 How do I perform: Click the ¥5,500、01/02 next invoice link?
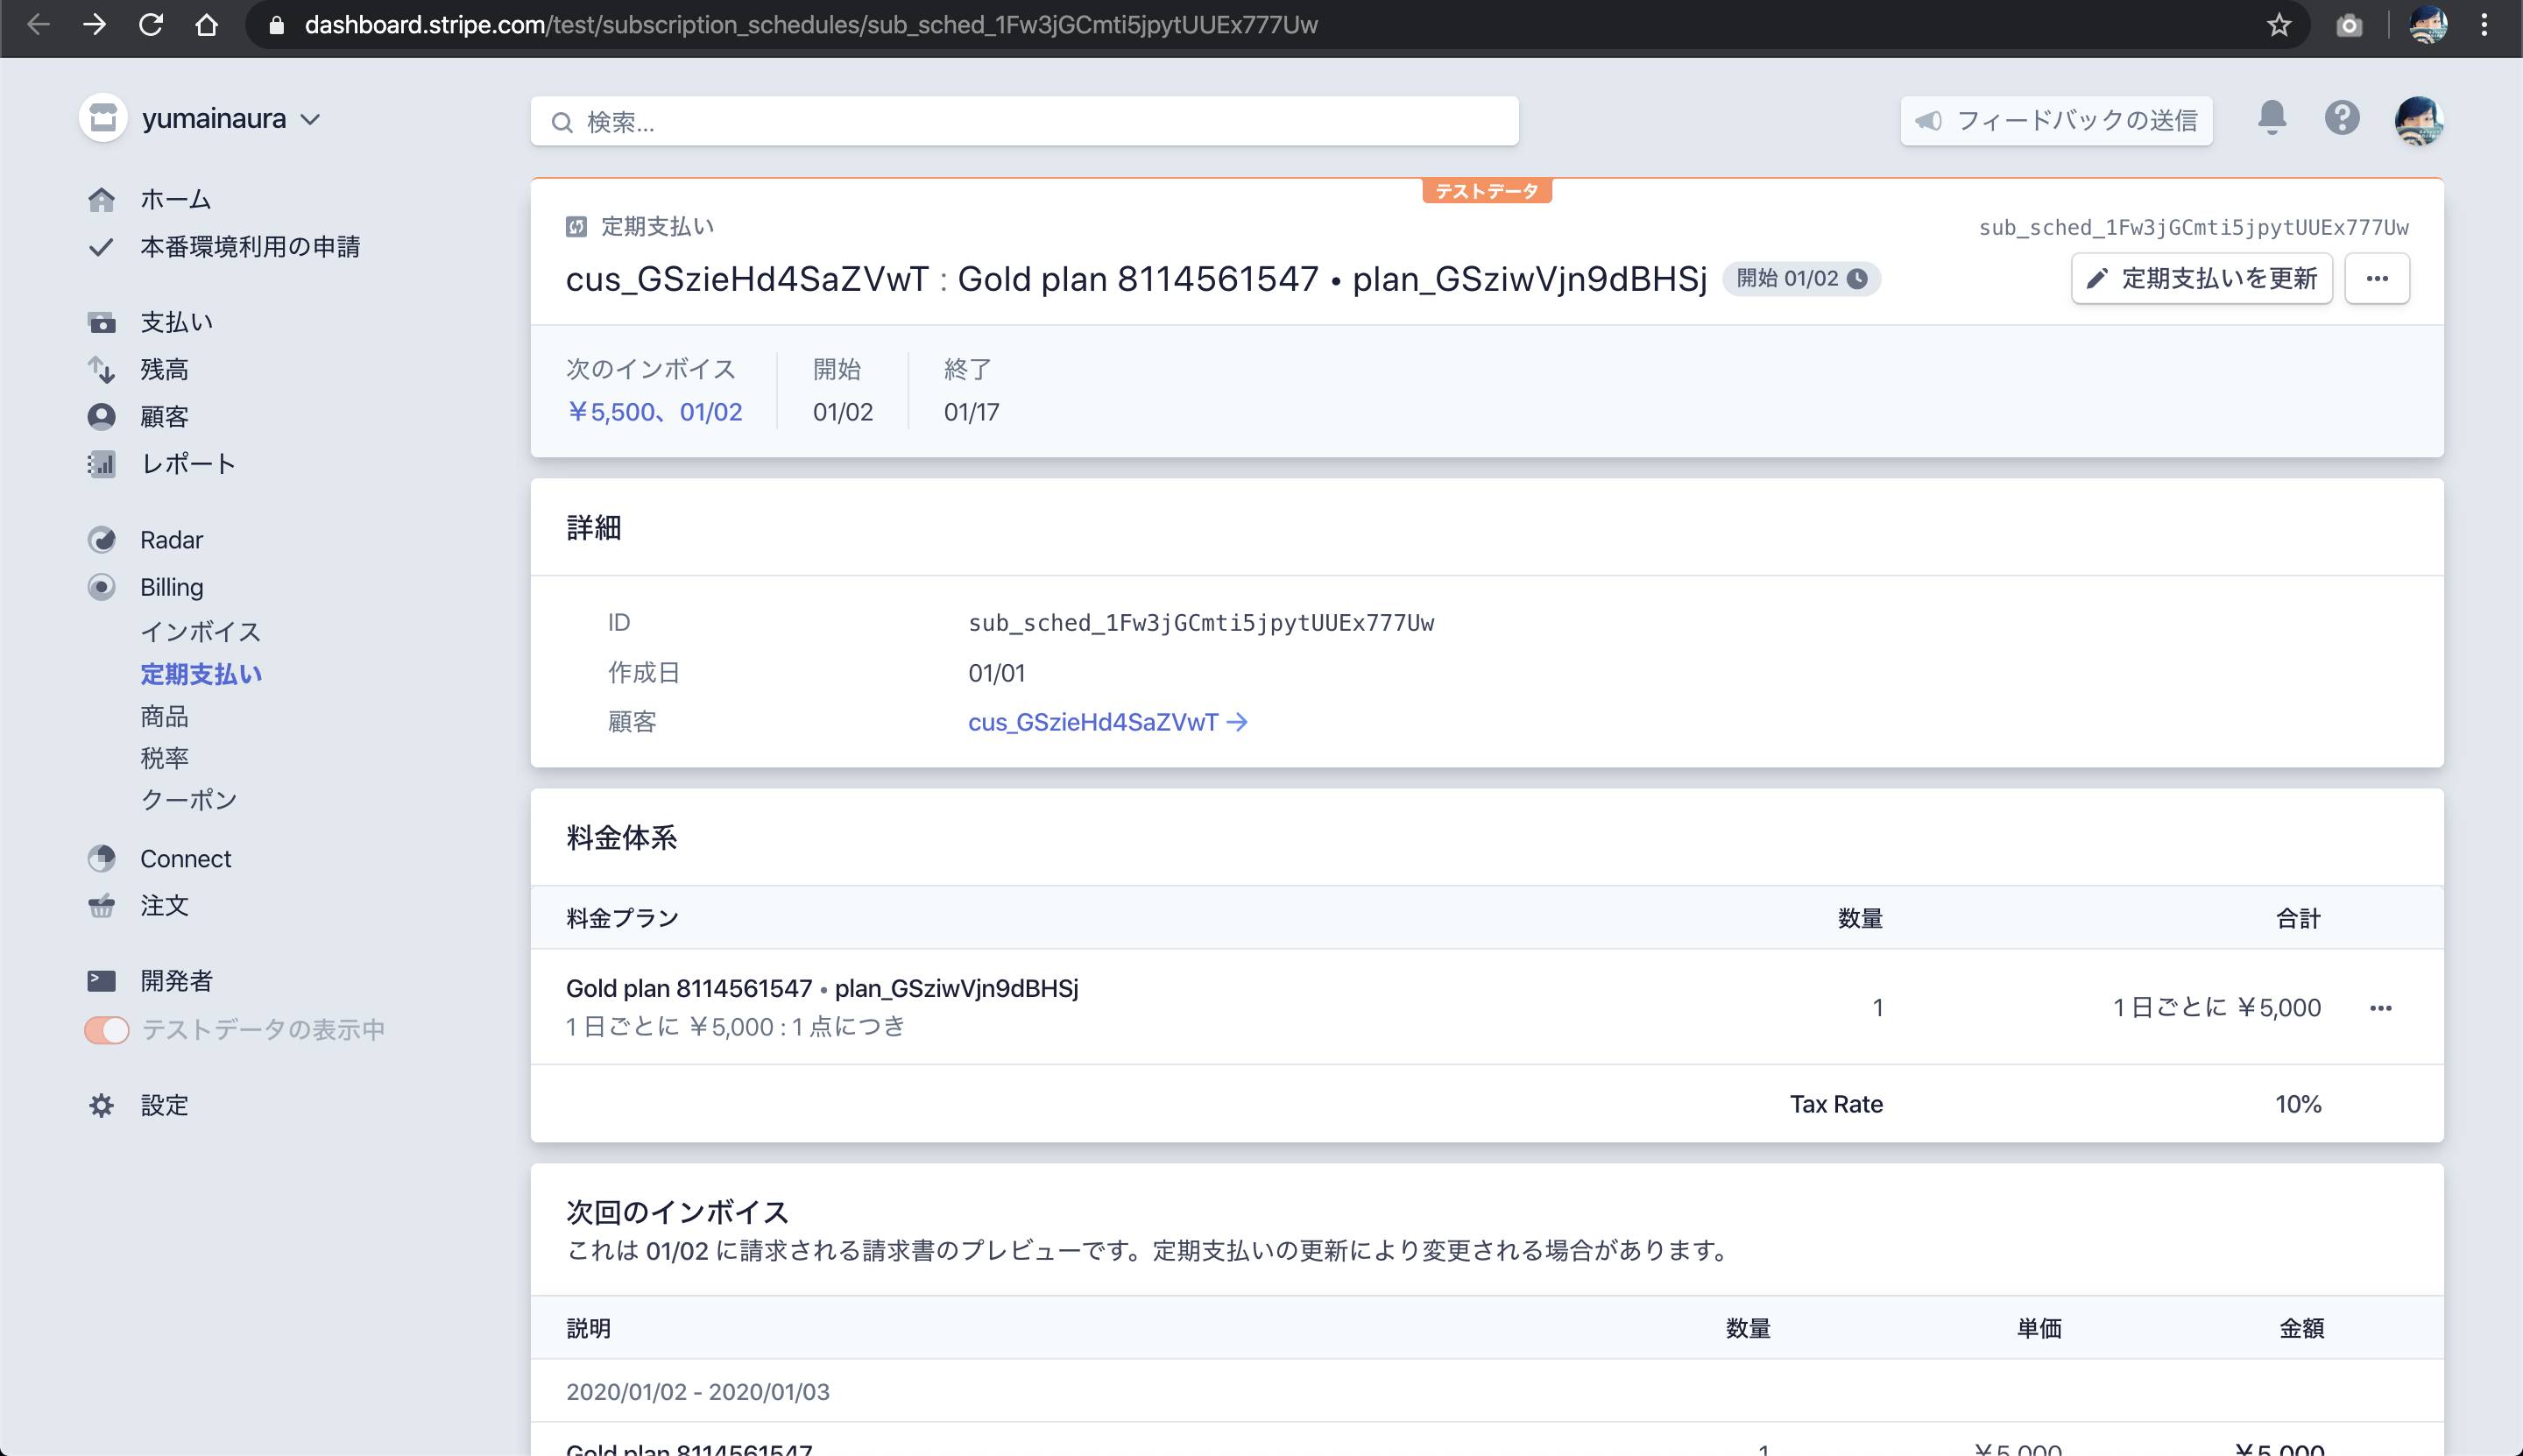coord(654,412)
